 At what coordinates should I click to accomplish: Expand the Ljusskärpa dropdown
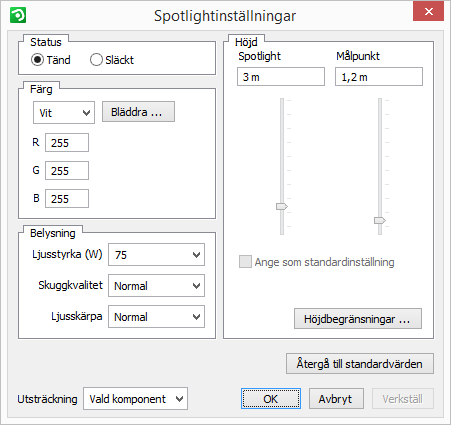(156, 317)
